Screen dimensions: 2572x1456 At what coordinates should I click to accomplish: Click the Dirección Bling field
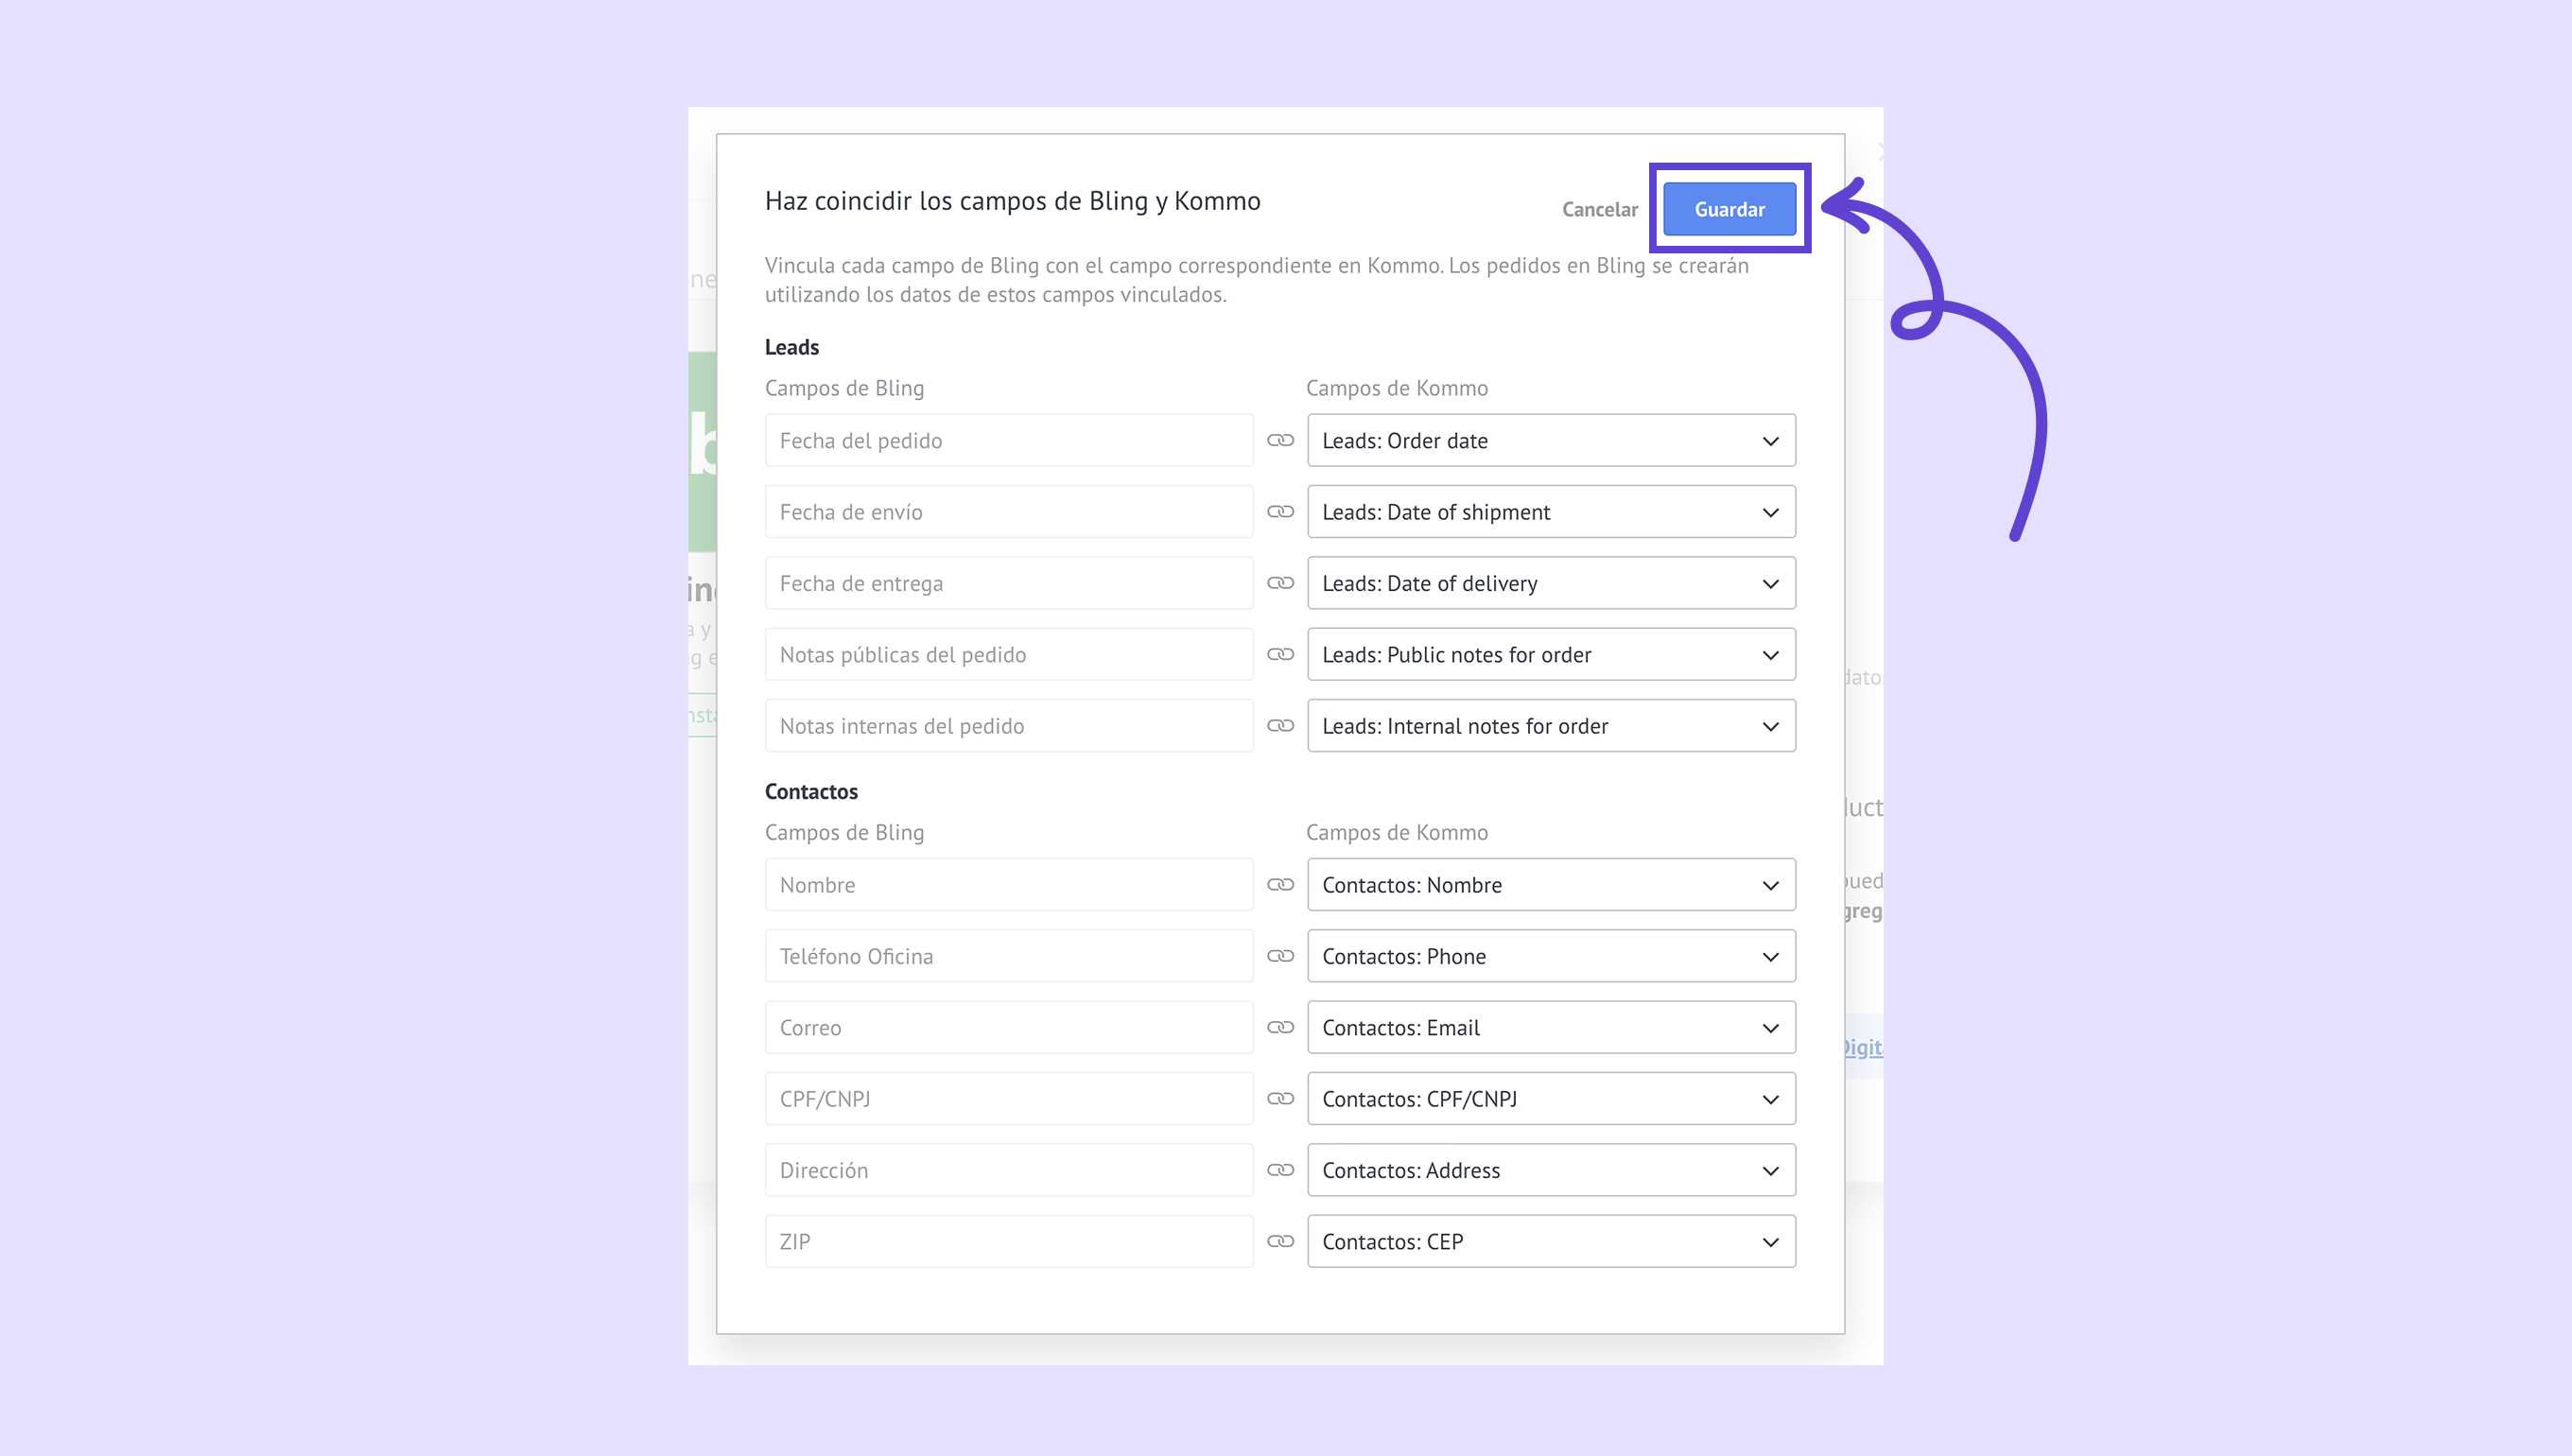(x=1008, y=1170)
